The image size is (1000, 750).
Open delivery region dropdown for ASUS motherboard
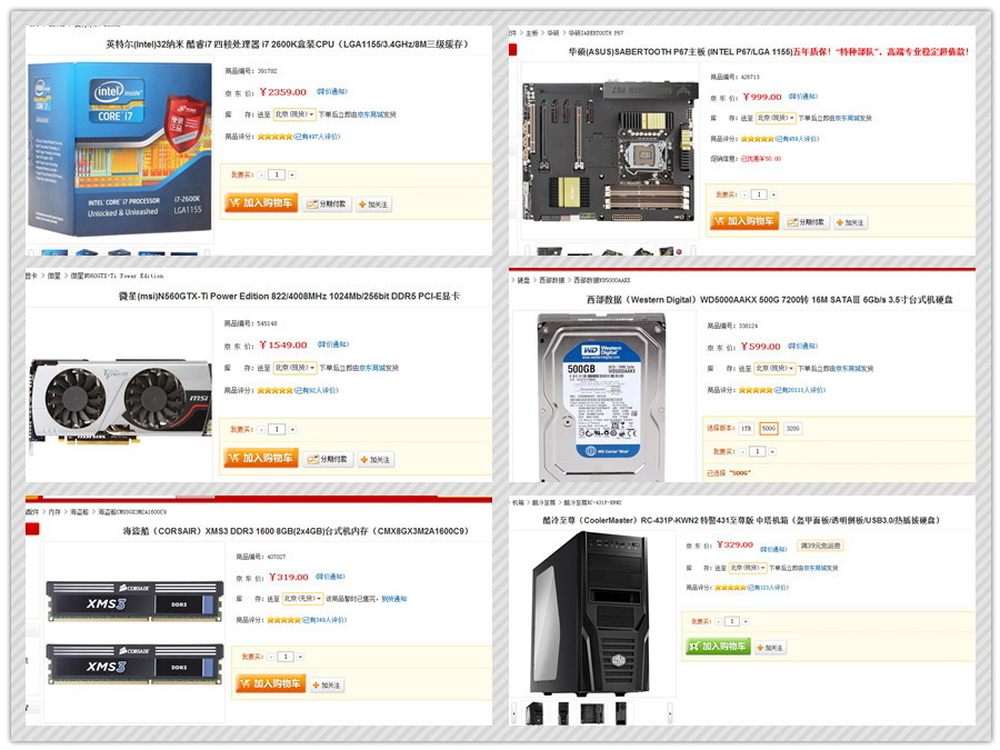[x=776, y=118]
